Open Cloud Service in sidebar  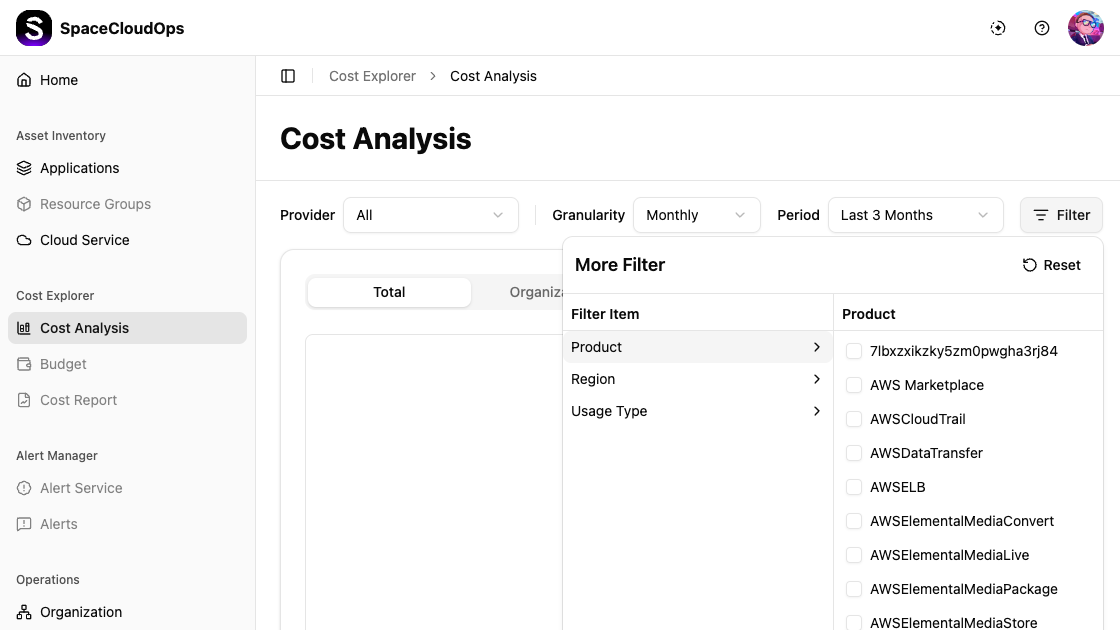click(x=84, y=240)
